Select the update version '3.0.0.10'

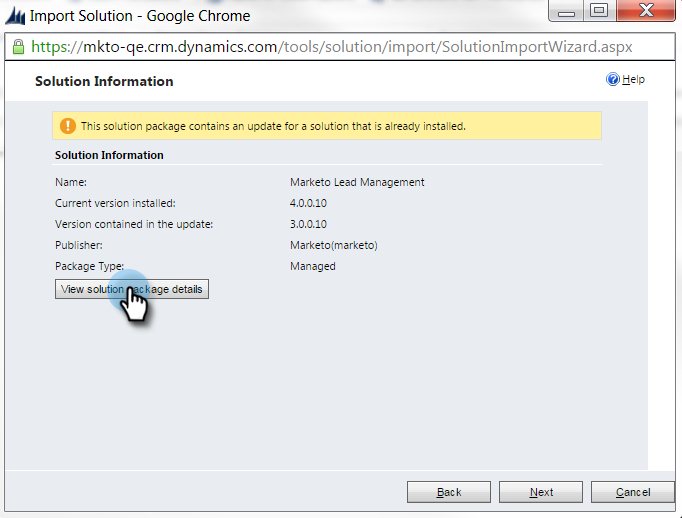click(x=308, y=224)
